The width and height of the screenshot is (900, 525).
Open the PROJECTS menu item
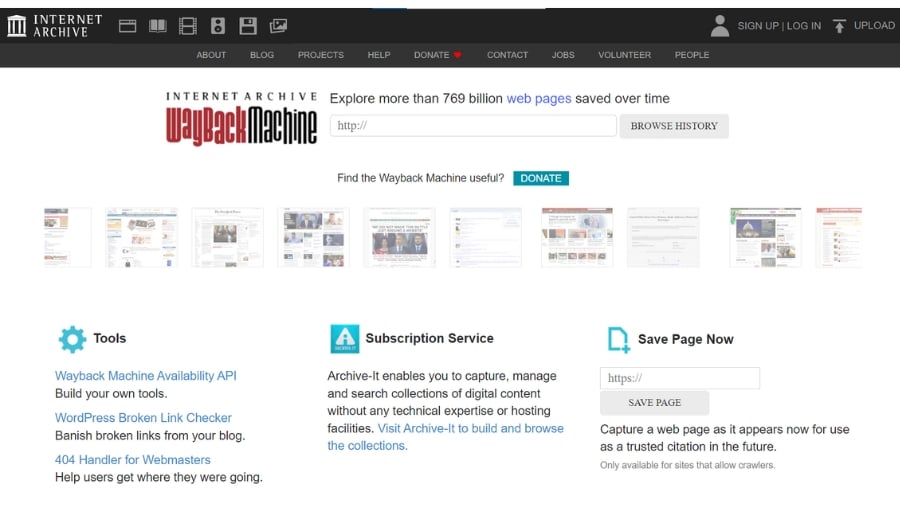coord(321,55)
